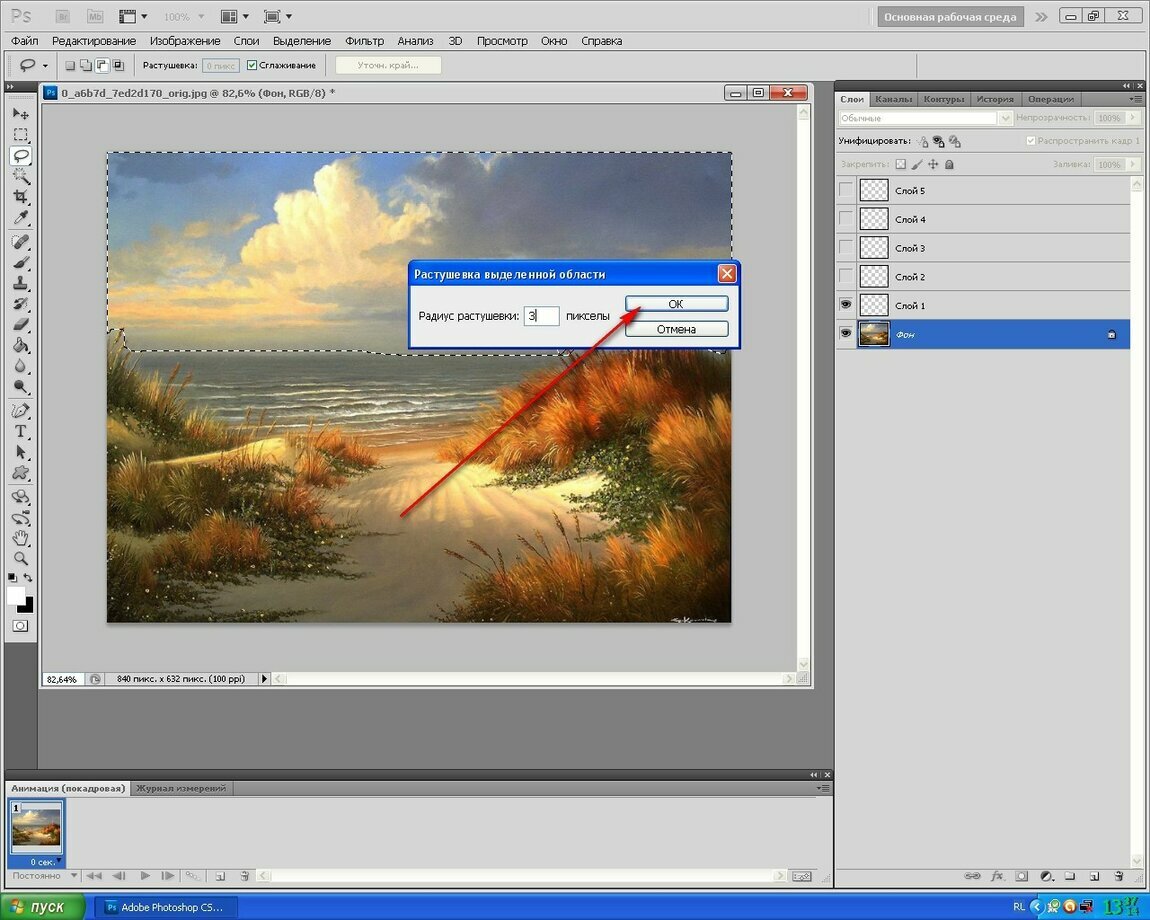Select the Blur tool
The width and height of the screenshot is (1150, 920).
coord(21,366)
